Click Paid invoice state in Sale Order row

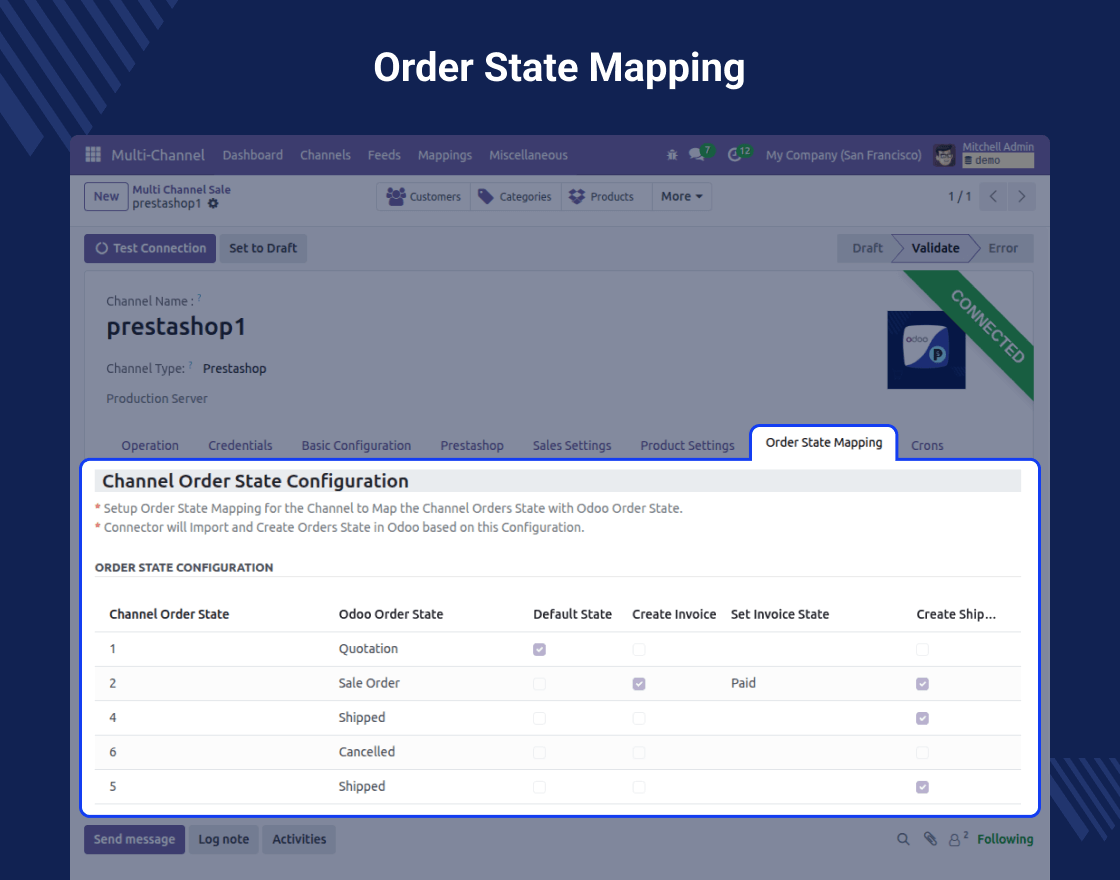tap(743, 683)
